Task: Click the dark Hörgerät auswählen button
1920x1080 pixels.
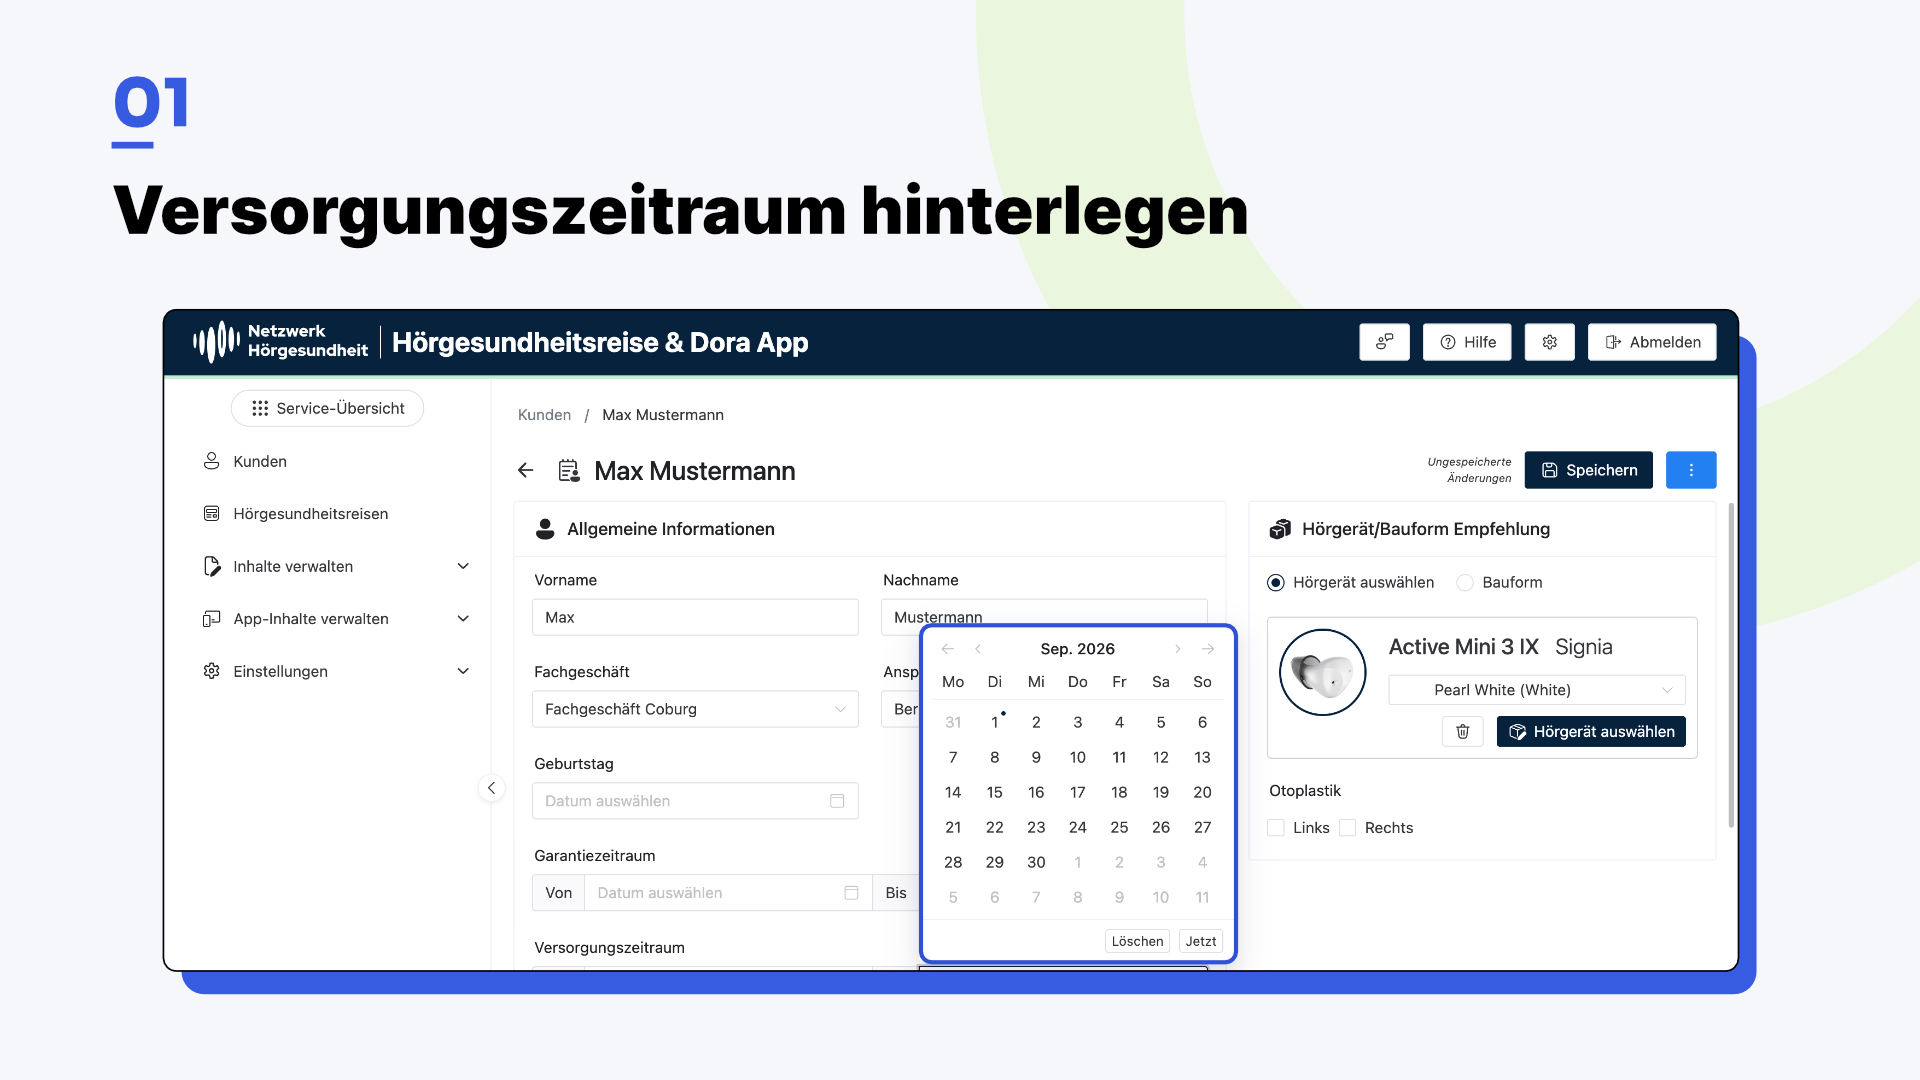Action: coord(1591,731)
